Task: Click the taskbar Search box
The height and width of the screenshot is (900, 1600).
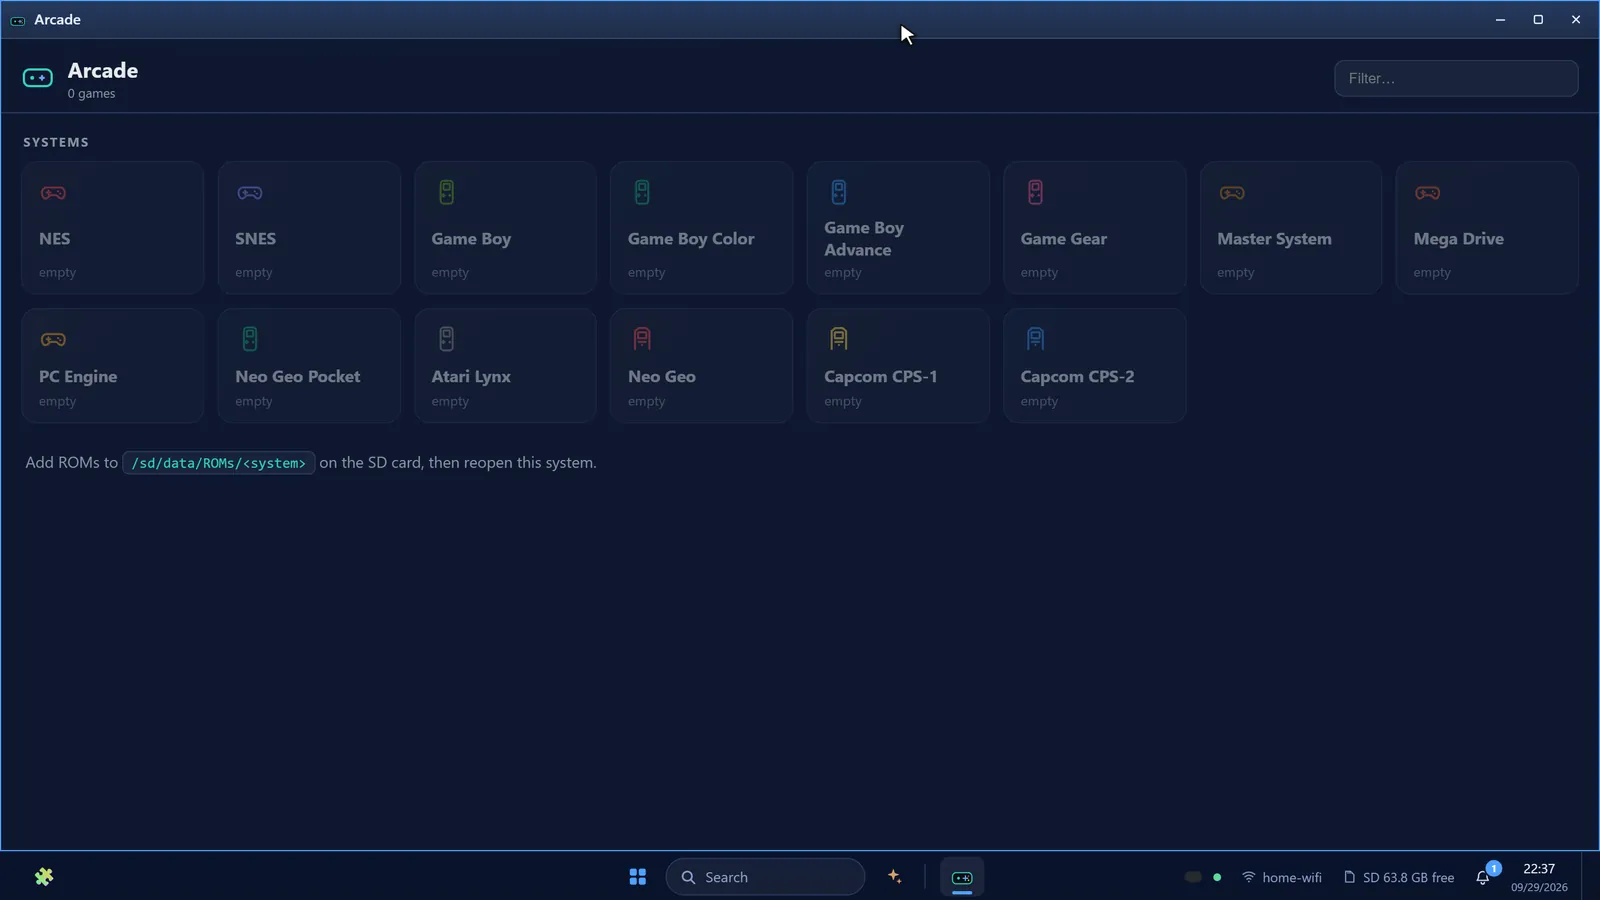Action: pos(765,877)
